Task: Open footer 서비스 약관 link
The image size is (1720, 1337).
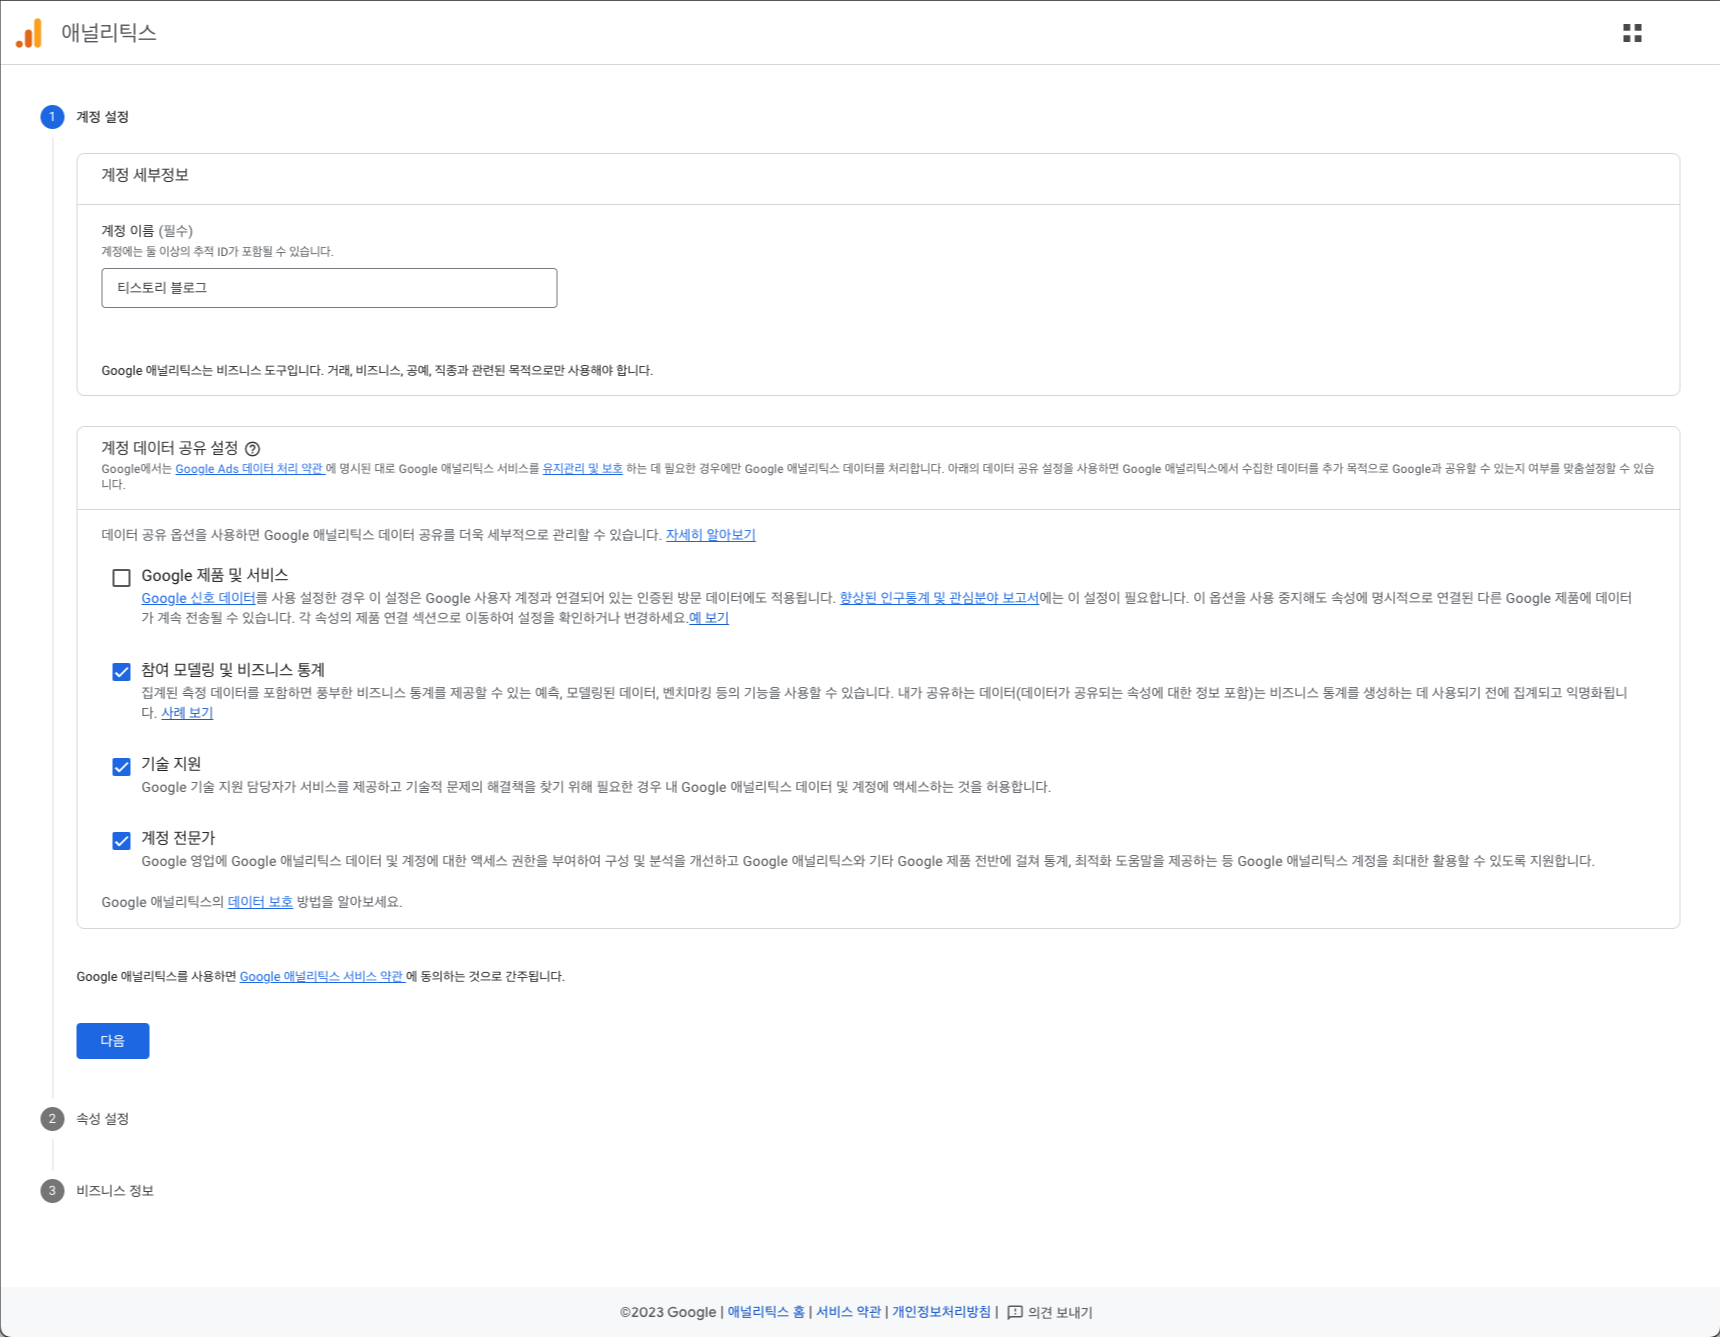Action: point(848,1312)
